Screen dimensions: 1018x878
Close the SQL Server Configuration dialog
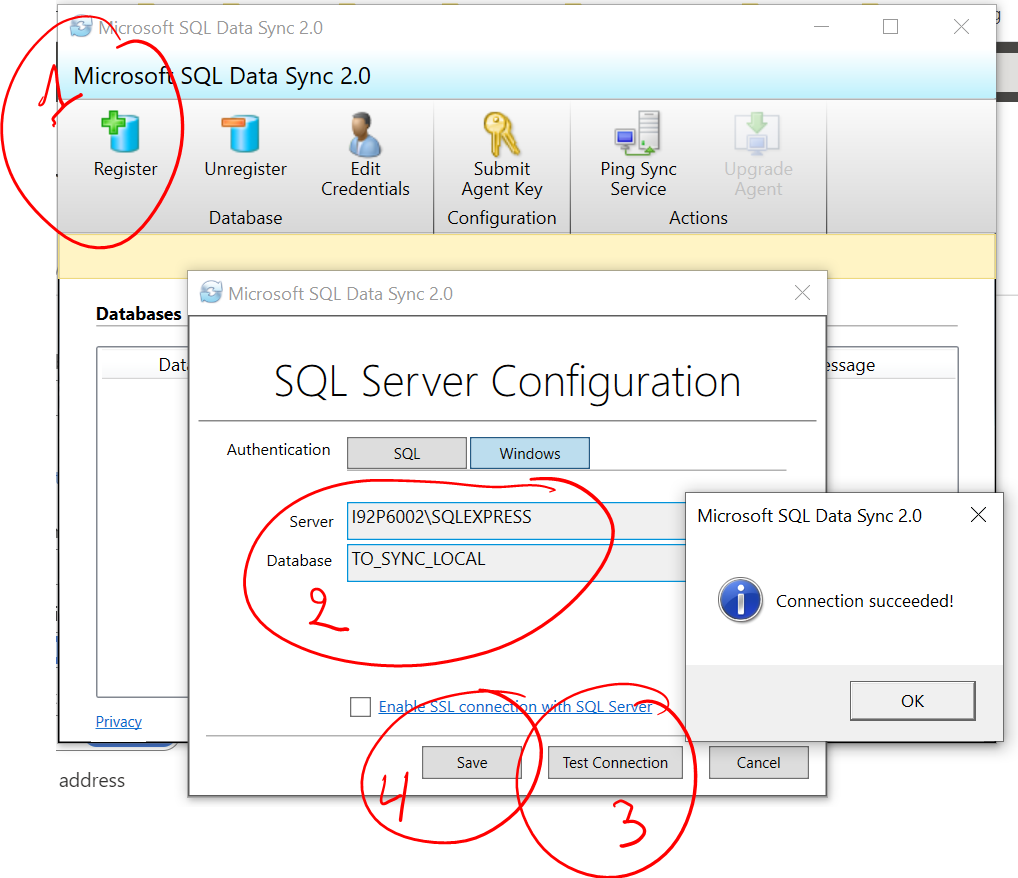point(802,293)
